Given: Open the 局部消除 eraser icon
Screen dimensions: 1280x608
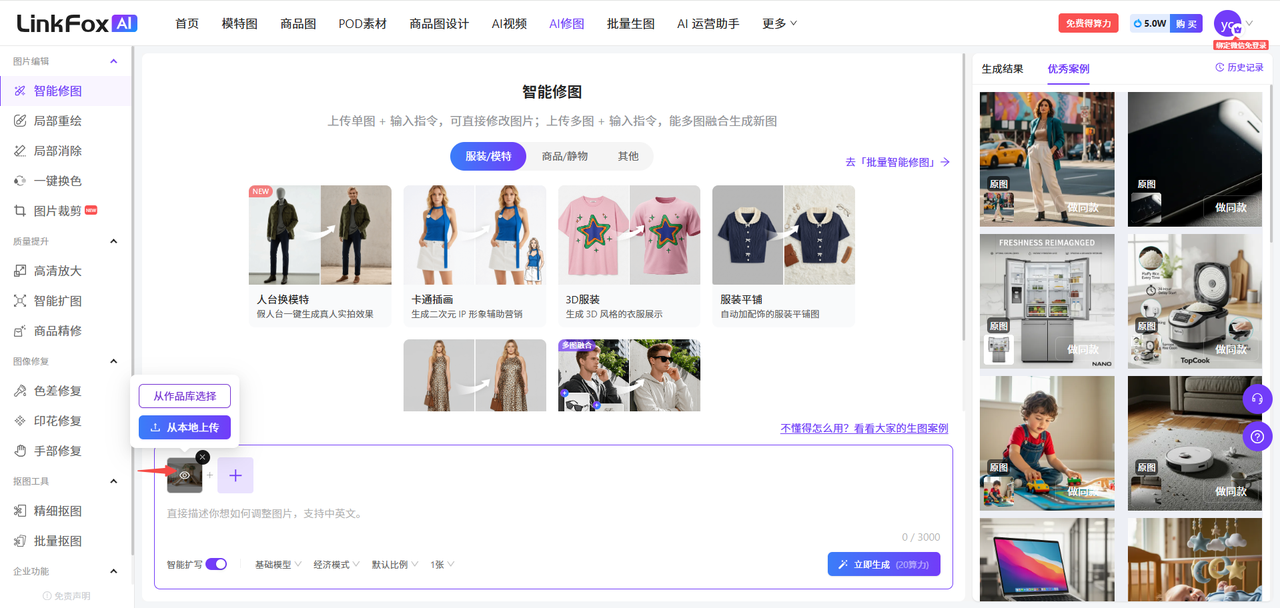Looking at the screenshot, I should pyautogui.click(x=20, y=151).
